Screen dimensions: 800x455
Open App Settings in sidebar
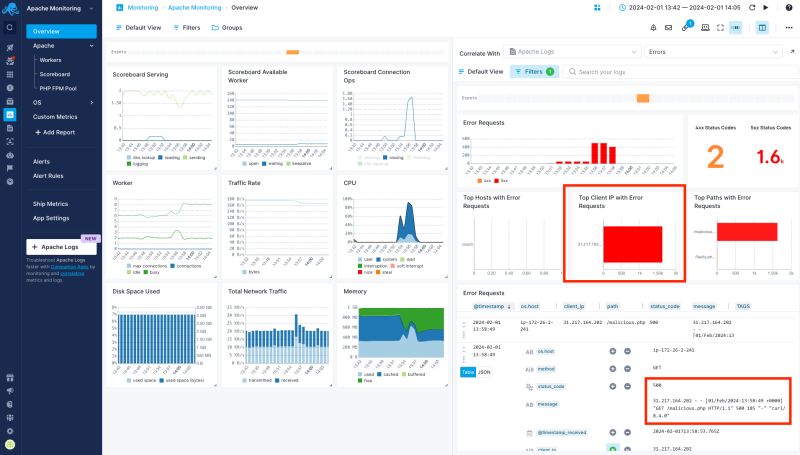[51, 218]
